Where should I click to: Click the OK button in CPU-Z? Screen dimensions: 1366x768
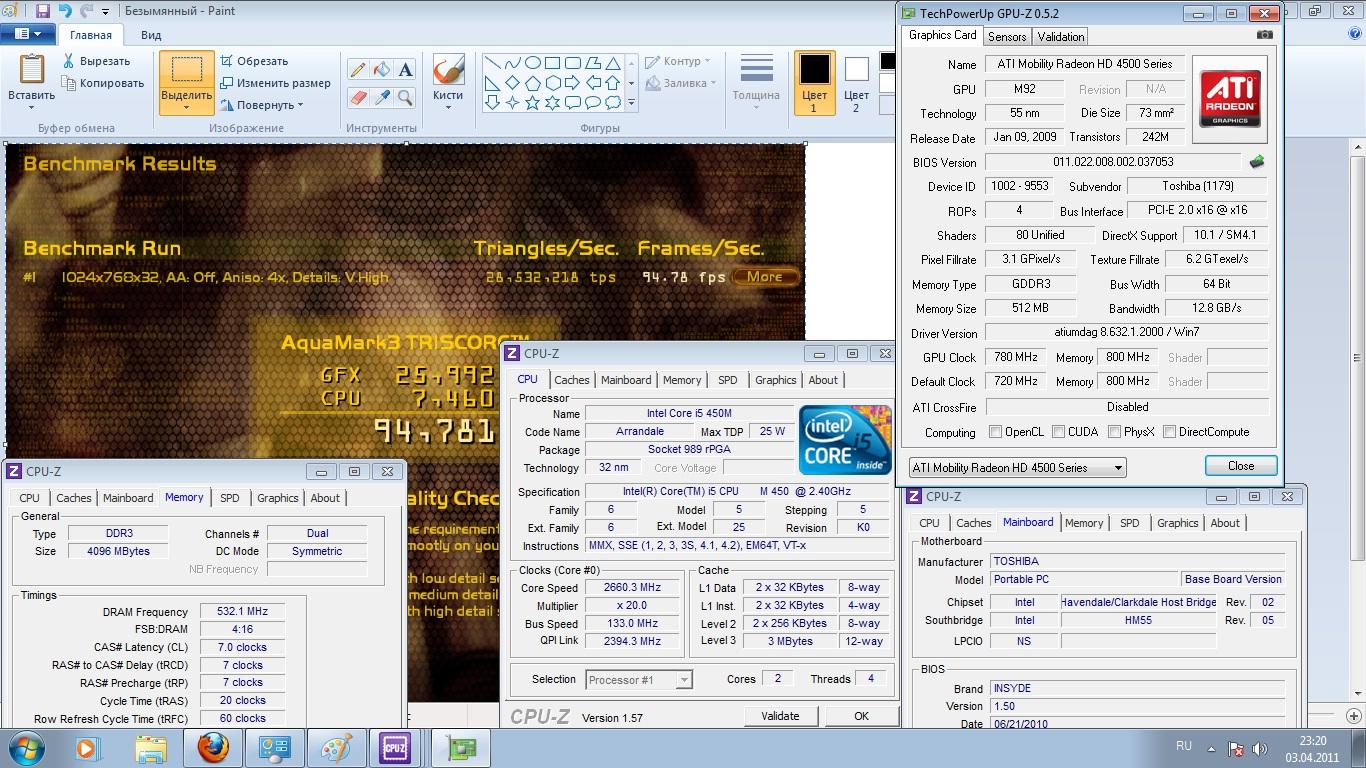click(861, 716)
